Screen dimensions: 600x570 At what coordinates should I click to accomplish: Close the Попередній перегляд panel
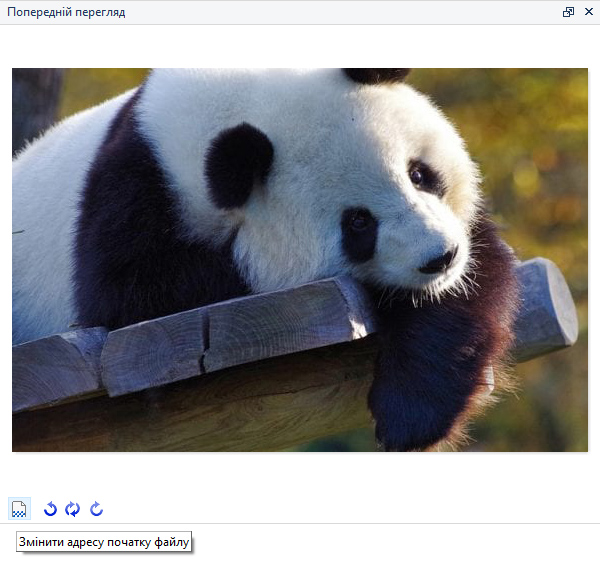coord(587,12)
